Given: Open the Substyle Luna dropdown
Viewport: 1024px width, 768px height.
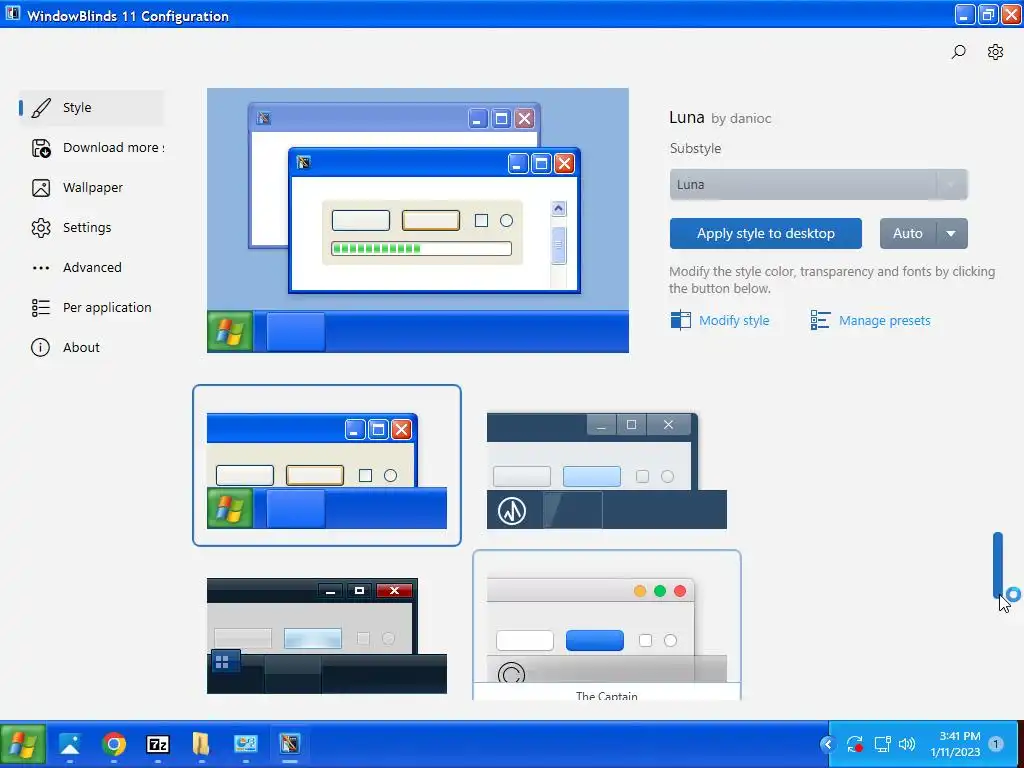Looking at the screenshot, I should coord(818,185).
